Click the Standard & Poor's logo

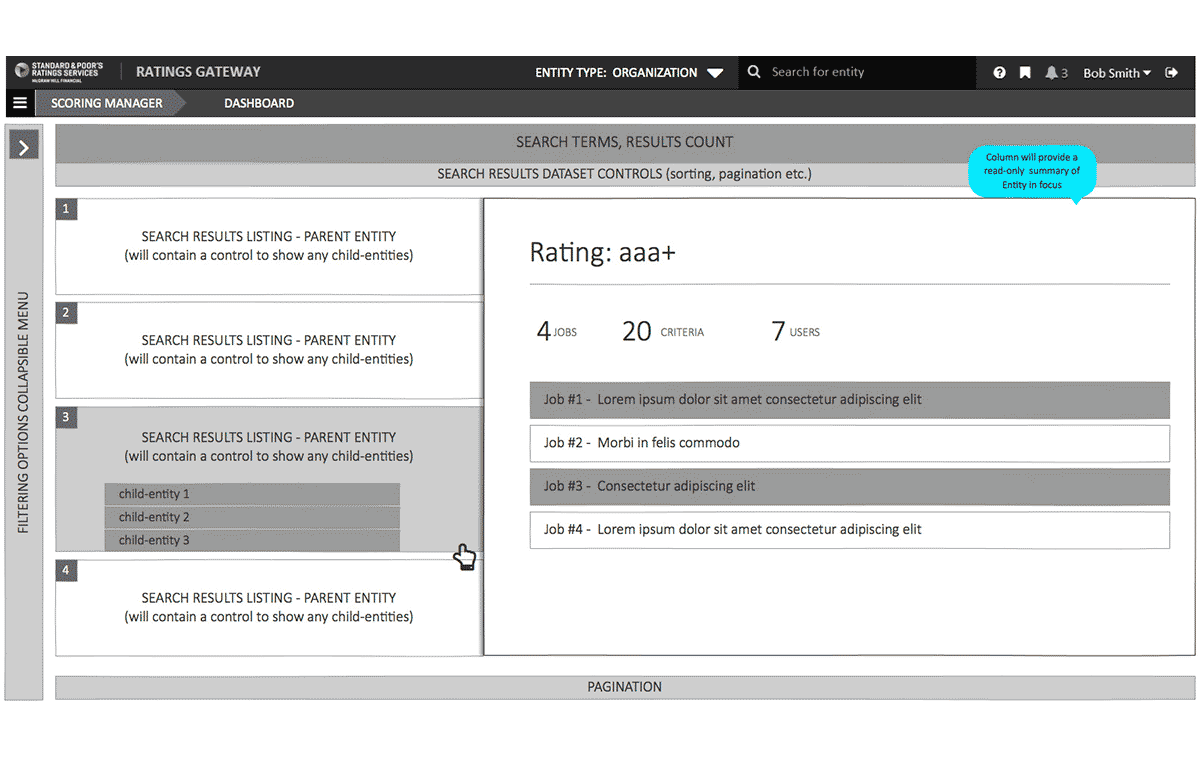[x=60, y=72]
